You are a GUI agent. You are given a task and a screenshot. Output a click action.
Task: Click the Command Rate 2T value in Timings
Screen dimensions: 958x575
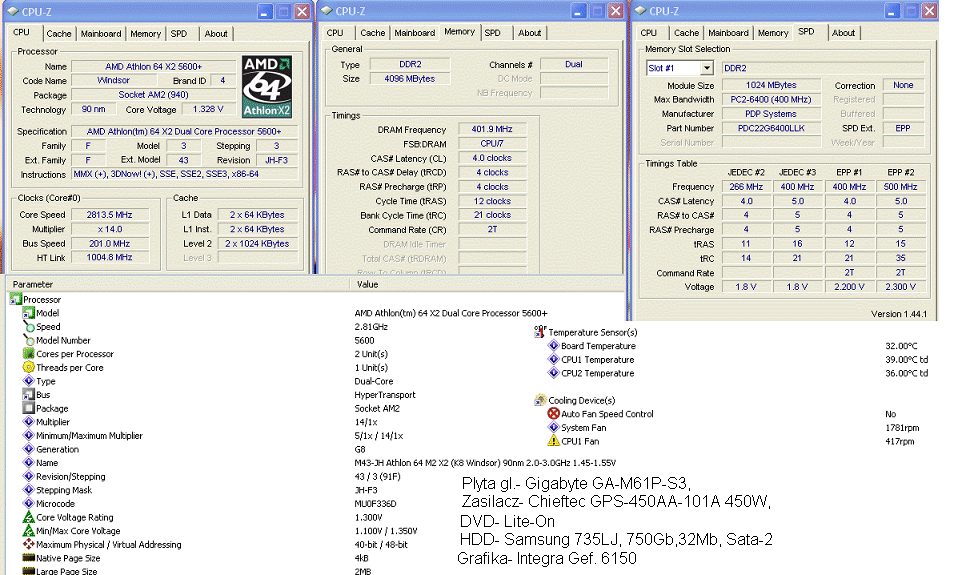click(x=492, y=229)
